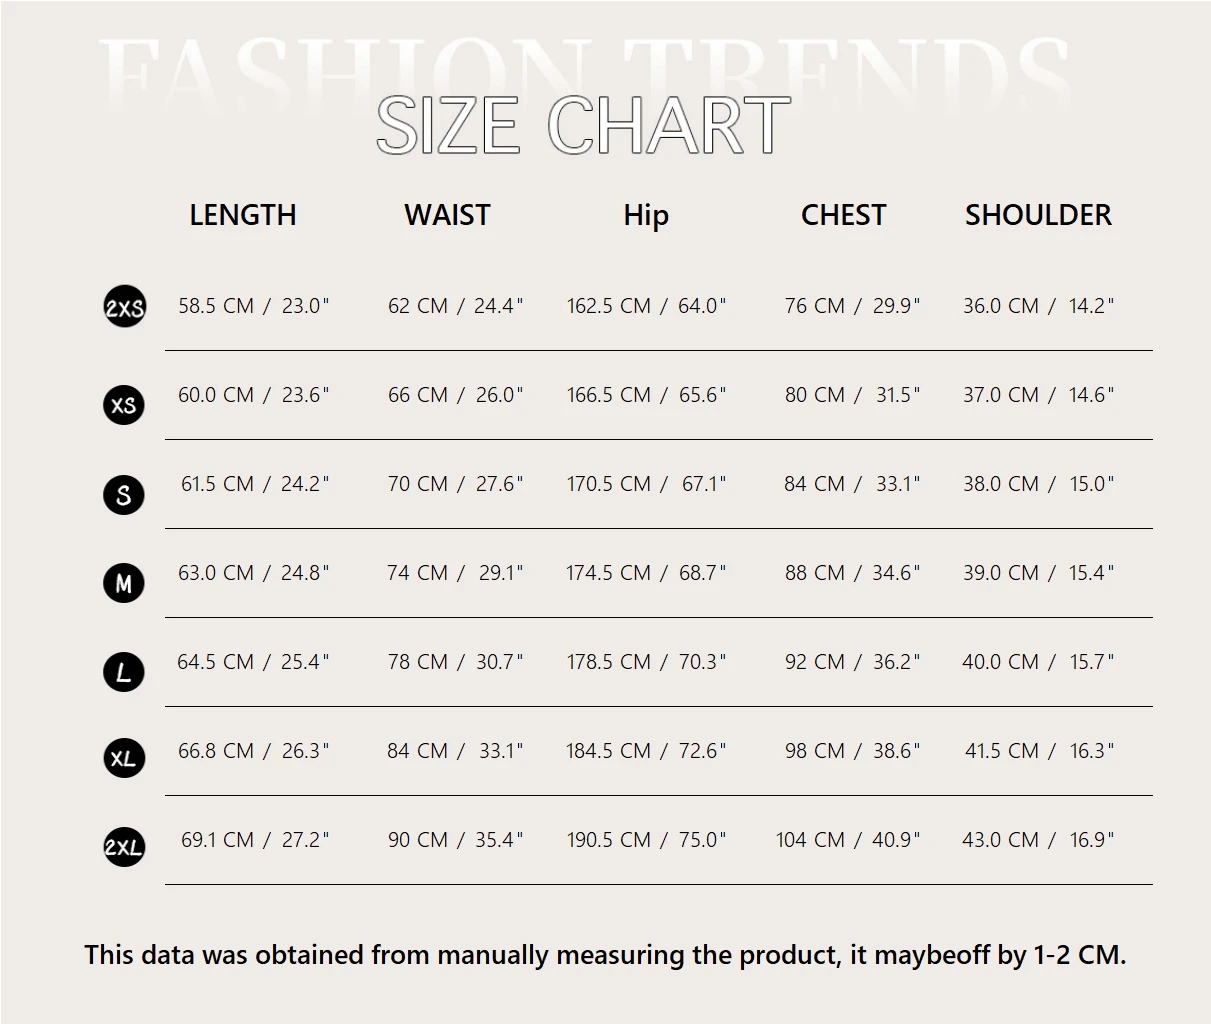This screenshot has height=1024, width=1211.
Task: Click the L size badge icon
Action: tap(124, 672)
